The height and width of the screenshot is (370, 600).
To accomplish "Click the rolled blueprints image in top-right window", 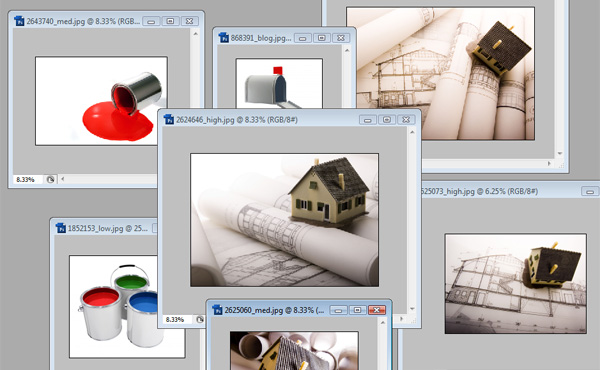I will pos(440,73).
